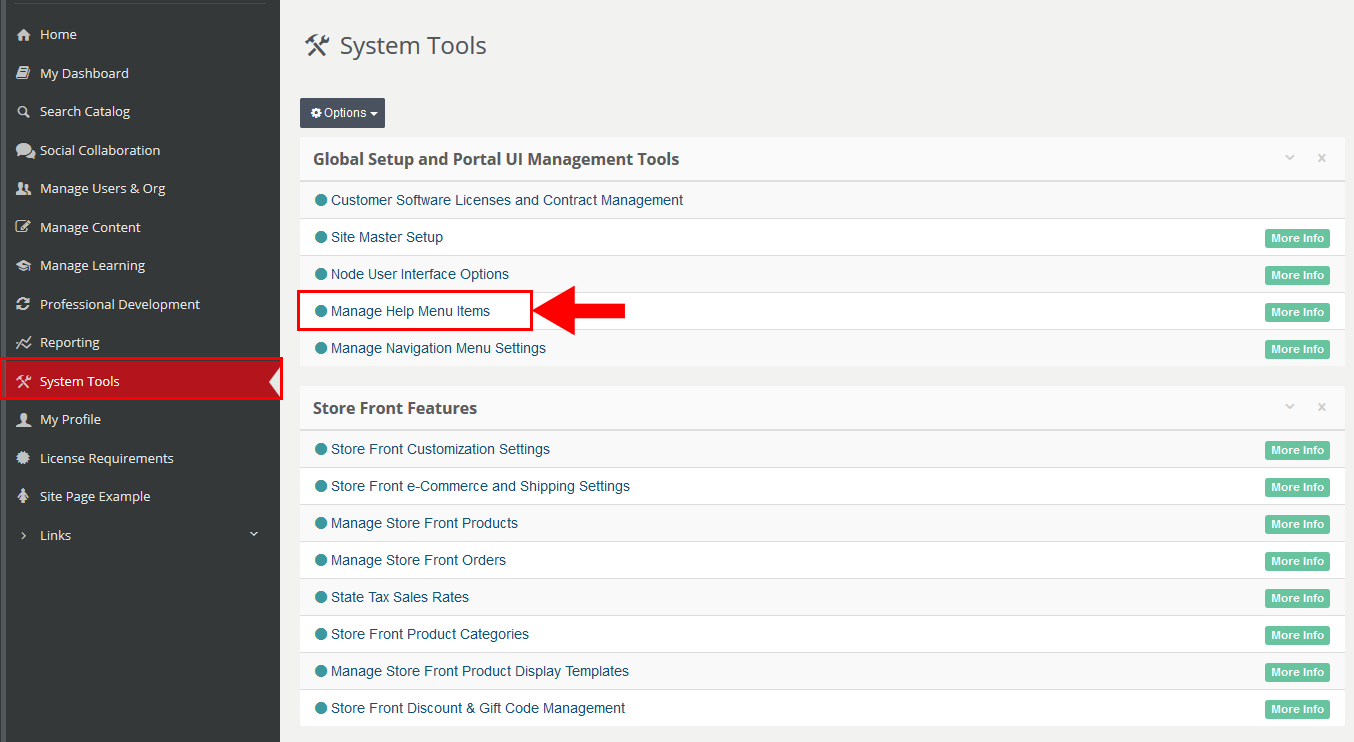Click the License Requirements gear icon
The width and height of the screenshot is (1354, 742).
[22, 457]
